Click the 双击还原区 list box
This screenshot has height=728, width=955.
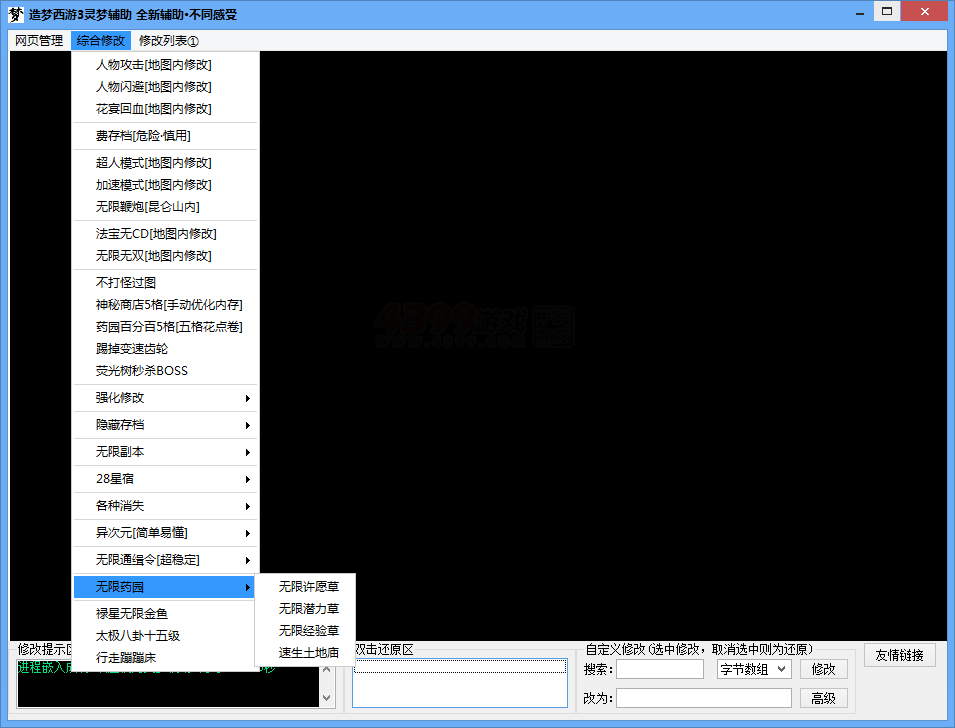pyautogui.click(x=460, y=683)
